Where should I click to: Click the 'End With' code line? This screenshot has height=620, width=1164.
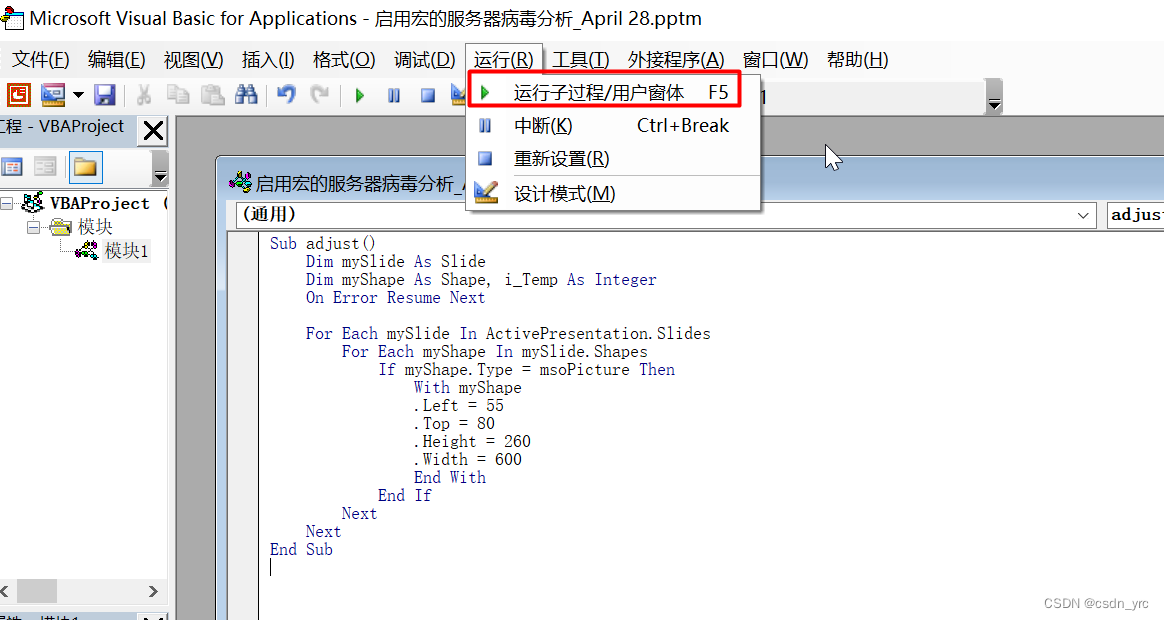tap(450, 477)
